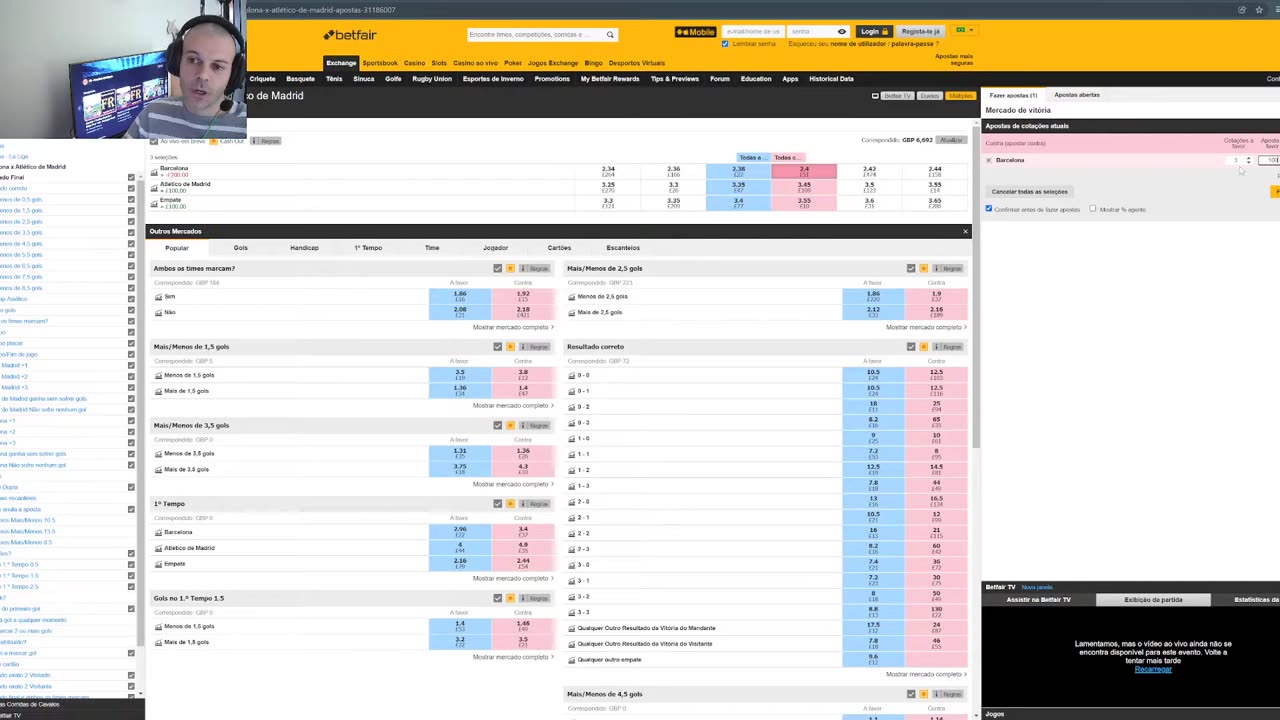The height and width of the screenshot is (720, 1280).
Task: Open Regras info for 1º Tempo market
Action: tap(536, 504)
